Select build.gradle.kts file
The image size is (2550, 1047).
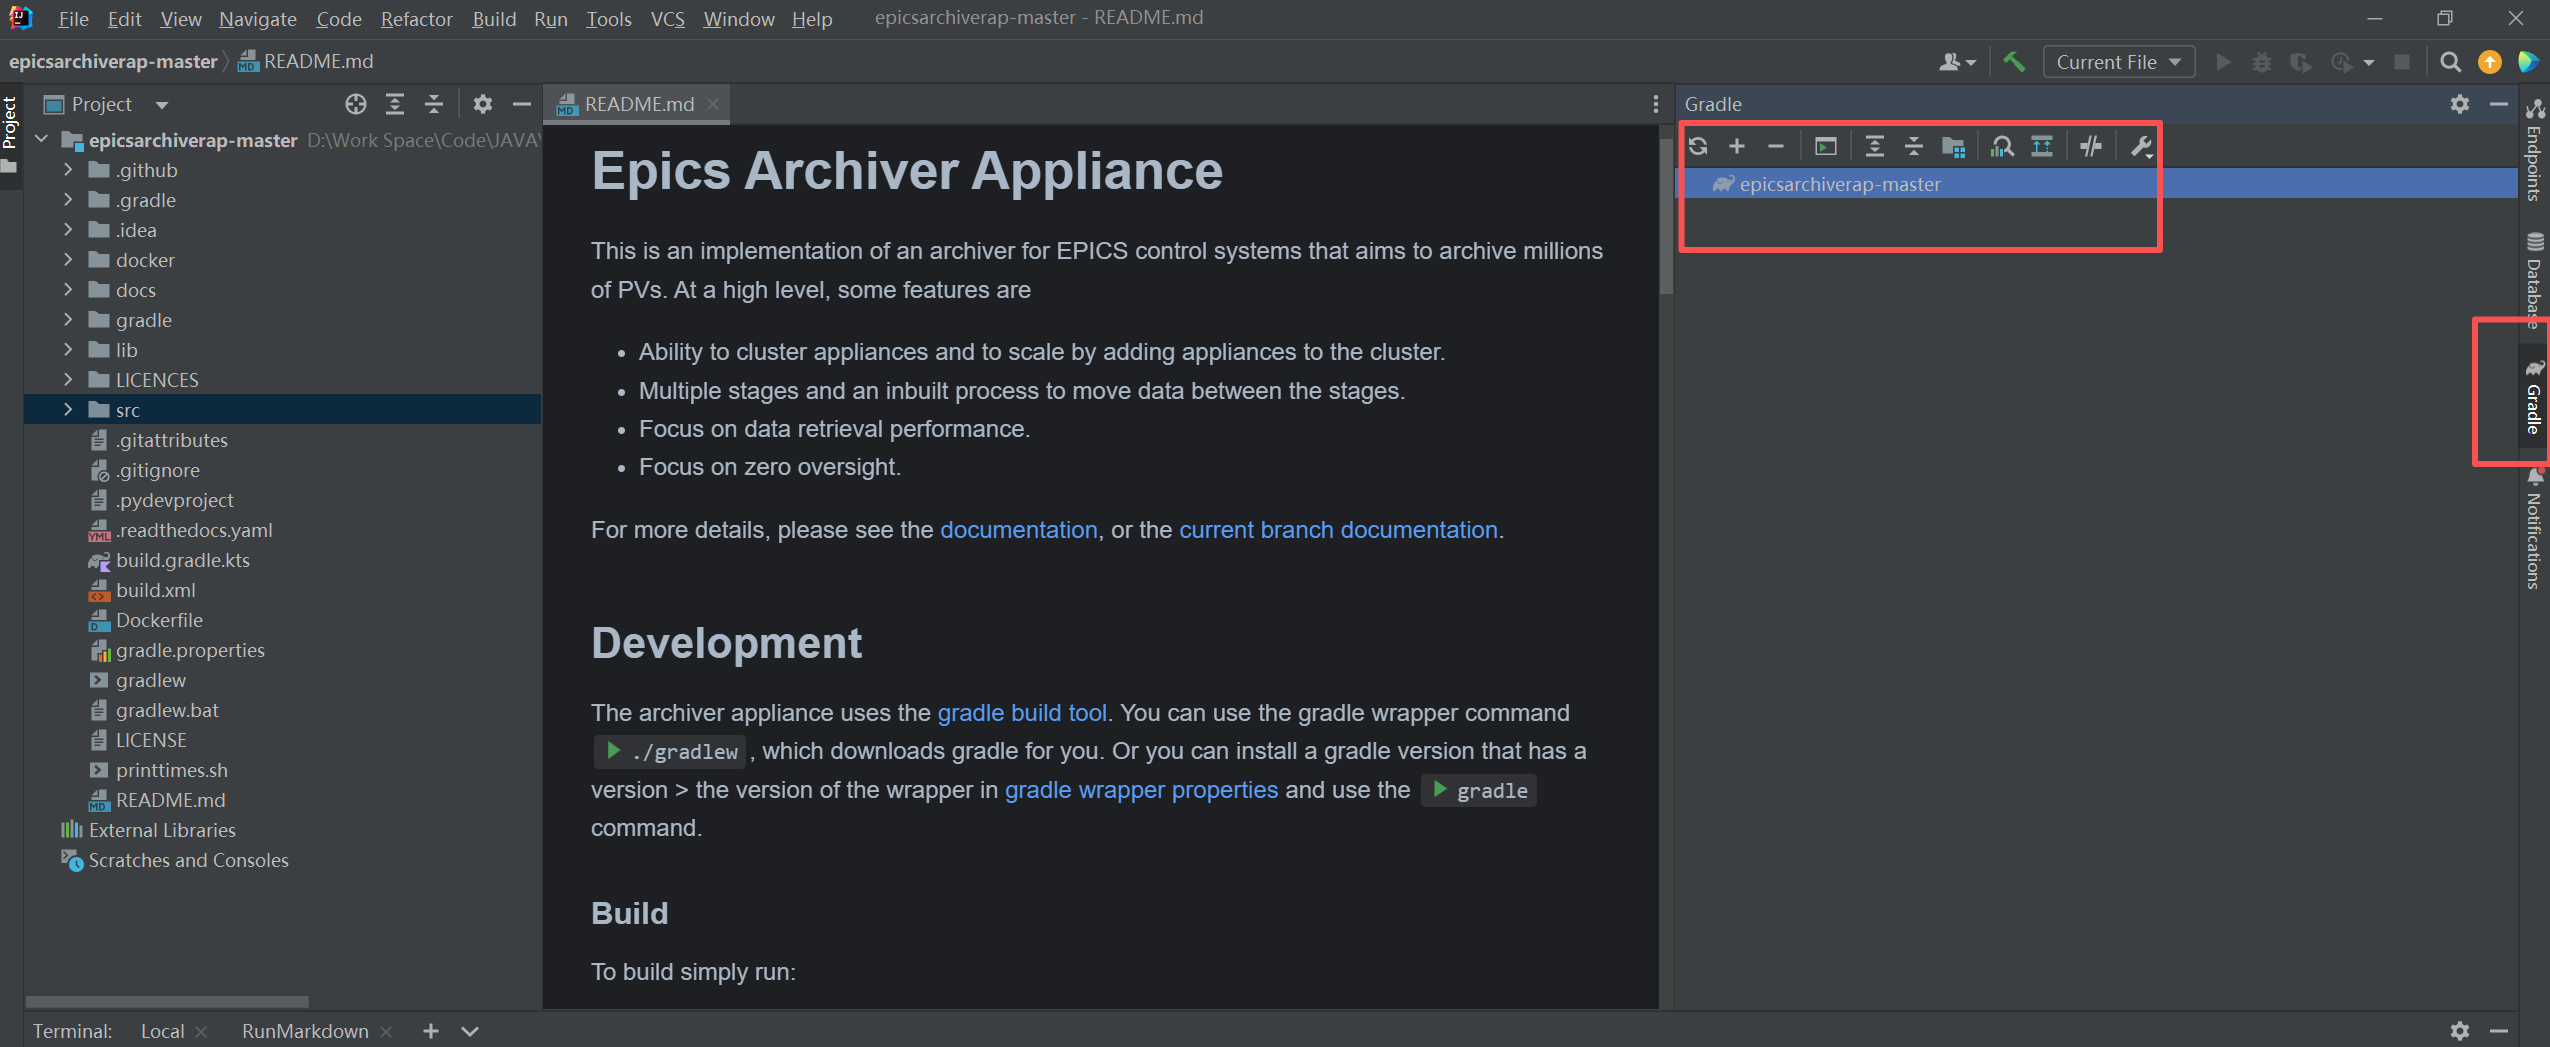(183, 560)
